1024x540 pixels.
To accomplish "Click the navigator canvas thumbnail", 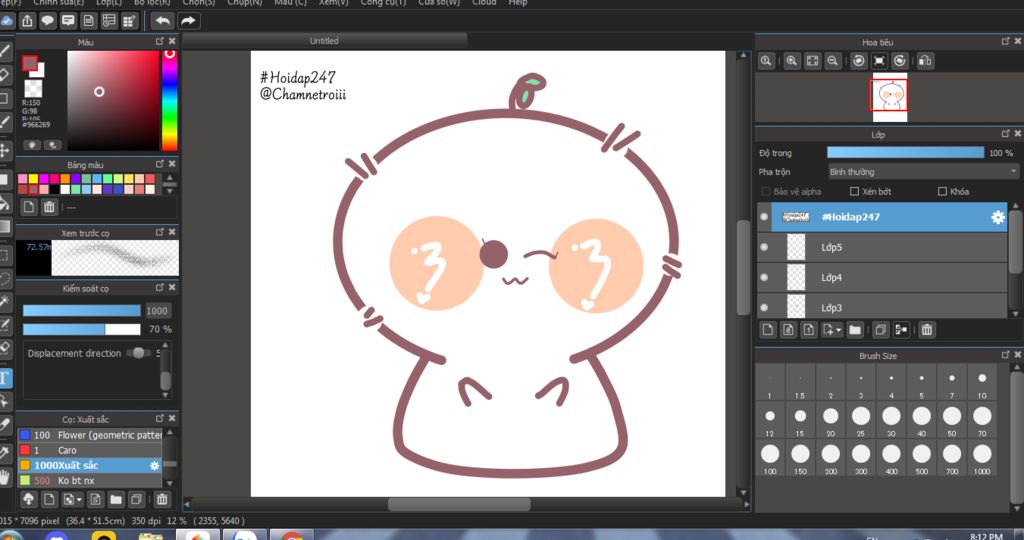I will pos(889,97).
